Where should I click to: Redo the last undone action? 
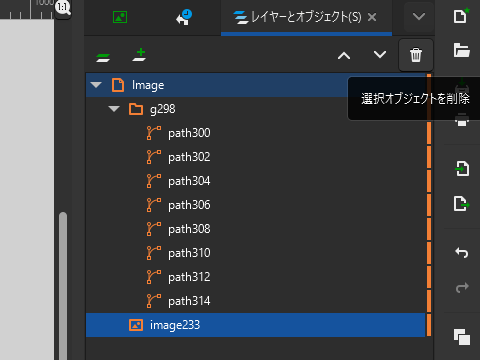coord(462,287)
